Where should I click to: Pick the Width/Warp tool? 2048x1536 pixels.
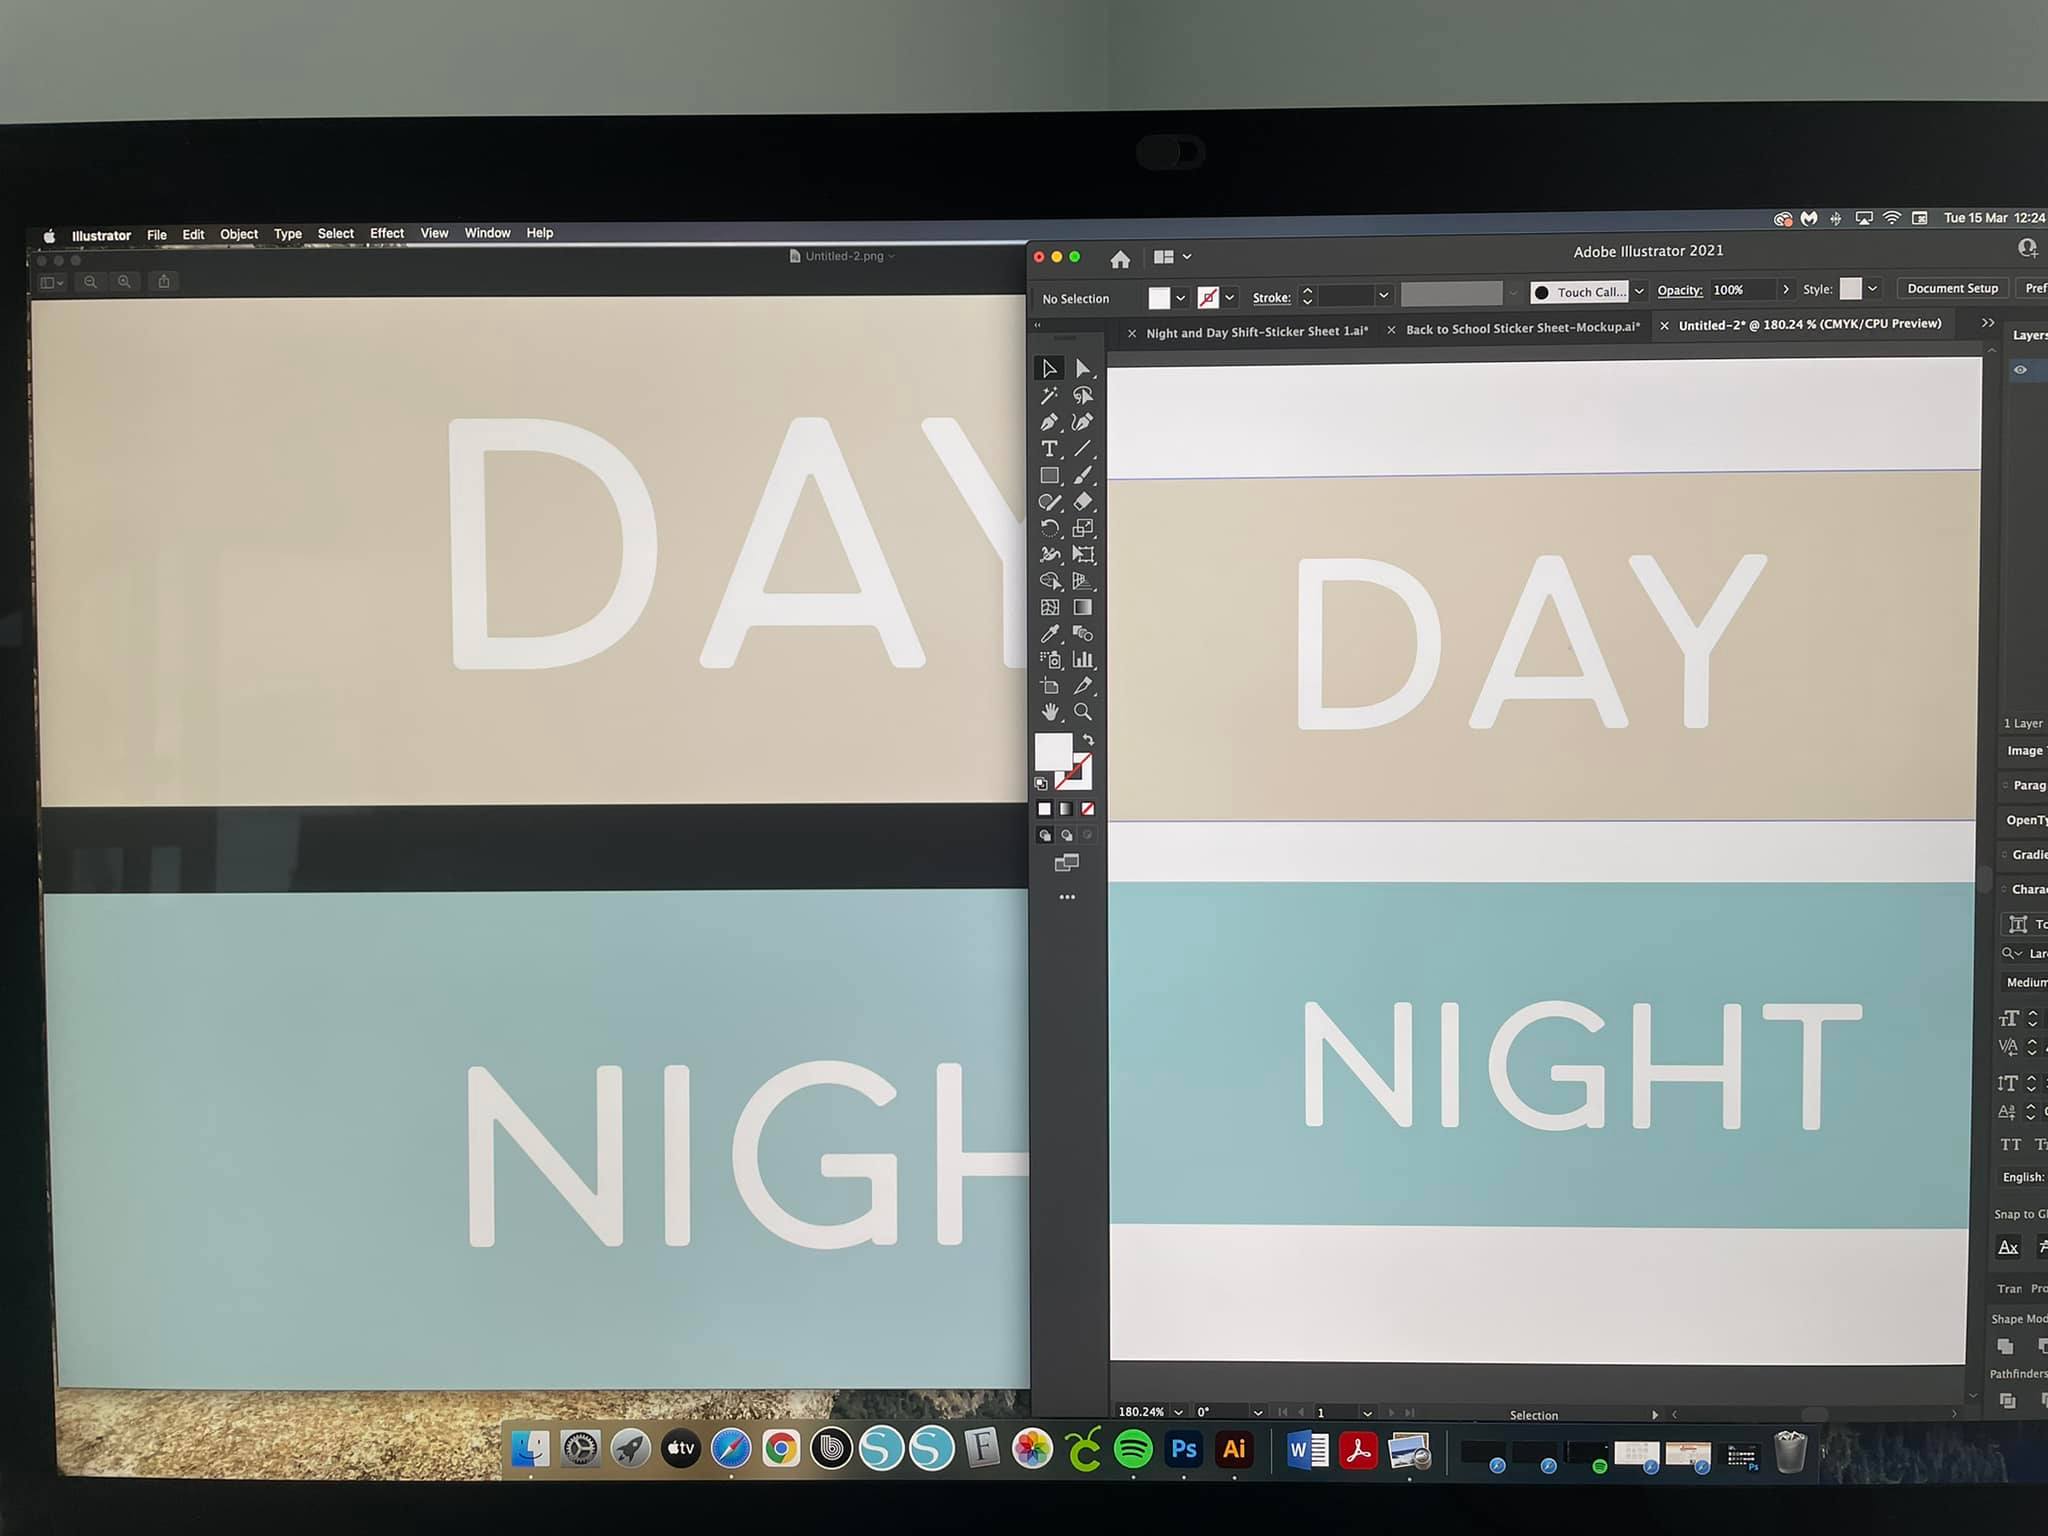[1049, 554]
